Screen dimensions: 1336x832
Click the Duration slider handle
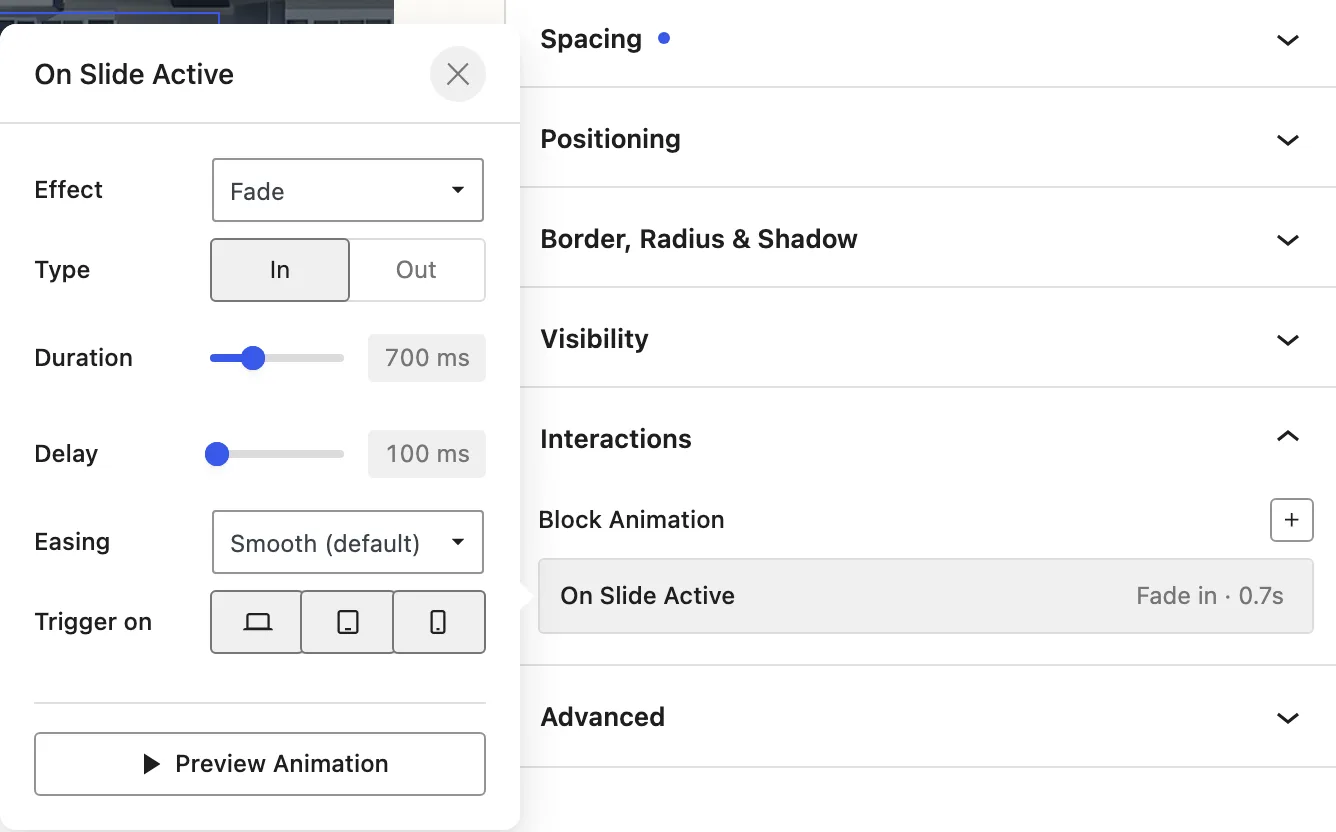[253, 358]
